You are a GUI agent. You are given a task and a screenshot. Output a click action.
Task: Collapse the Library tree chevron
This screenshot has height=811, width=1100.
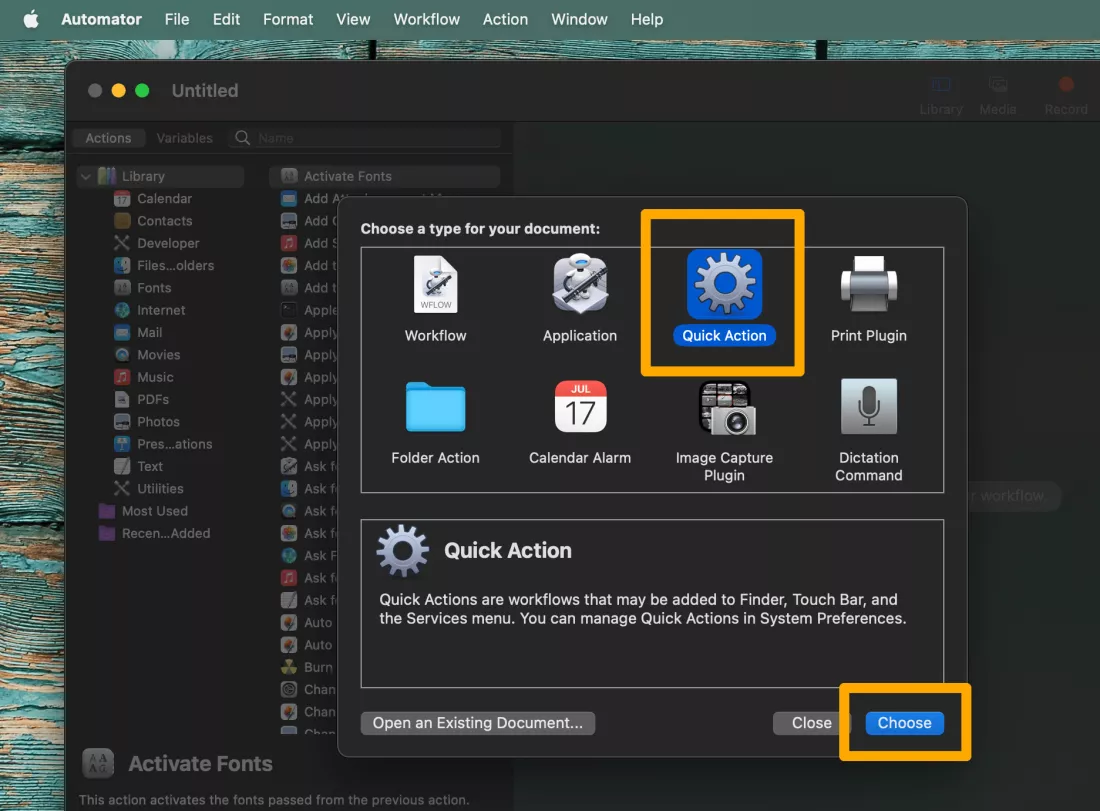pyautogui.click(x=86, y=176)
